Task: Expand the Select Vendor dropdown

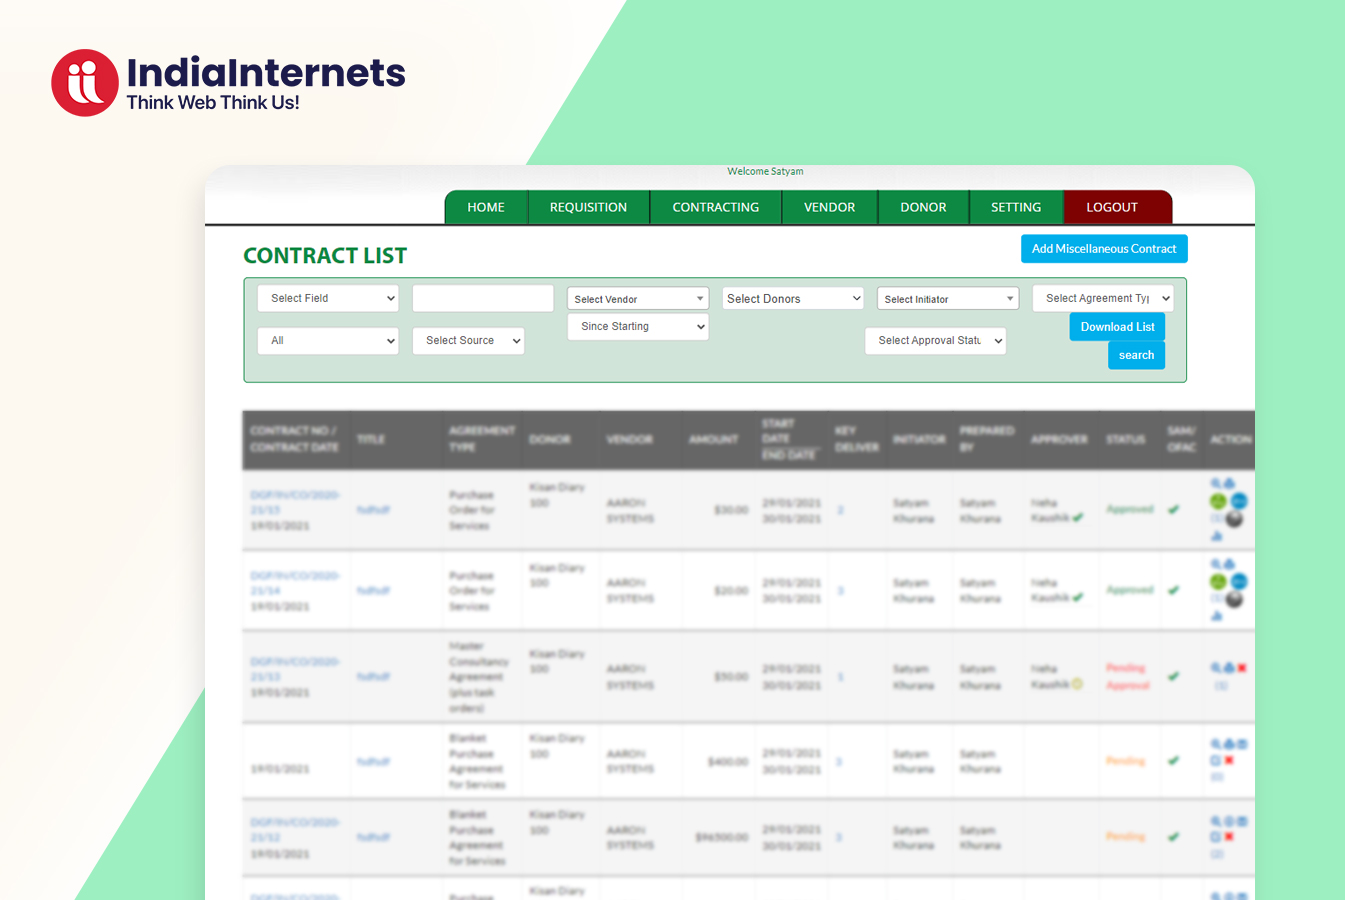Action: pyautogui.click(x=638, y=299)
